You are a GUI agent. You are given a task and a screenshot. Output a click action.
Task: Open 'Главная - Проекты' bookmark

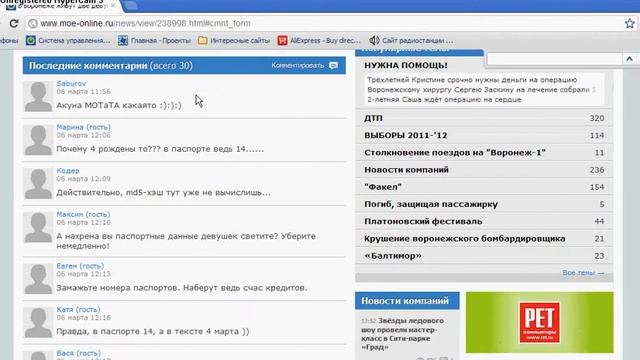pos(154,40)
